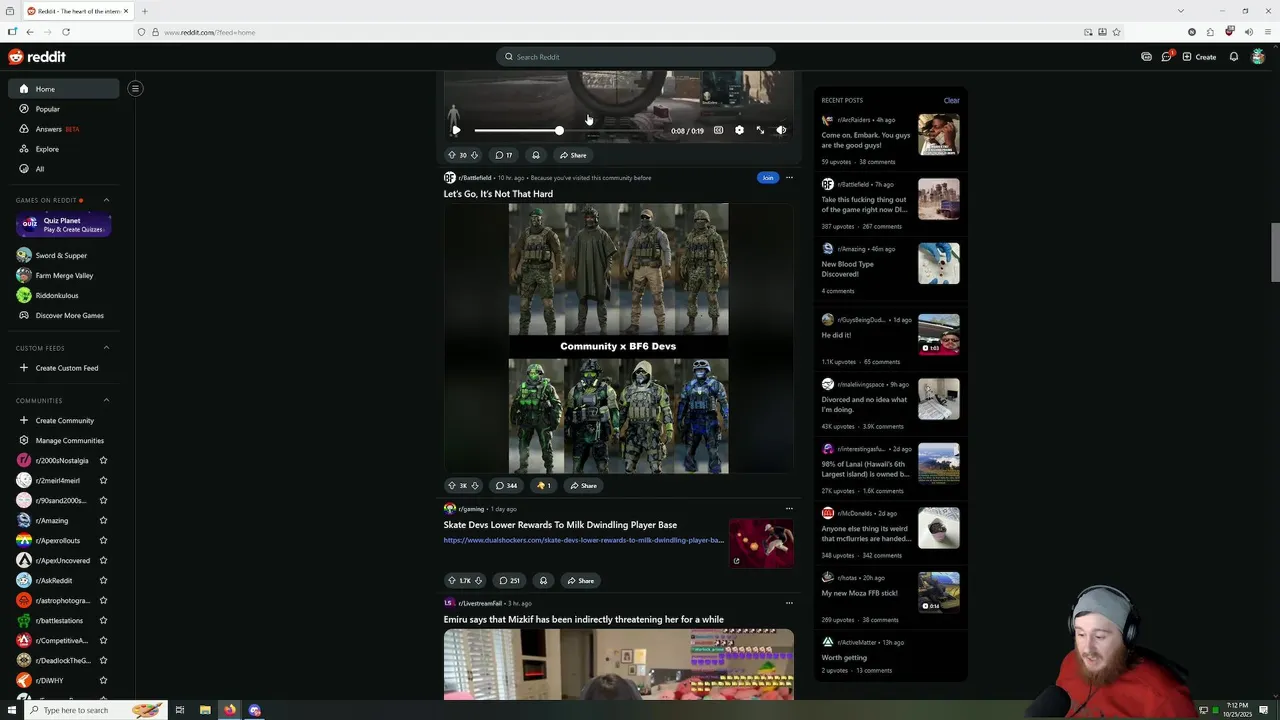Image resolution: width=1280 pixels, height=720 pixels.
Task: Join the r/Battlefield community
Action: coord(767,178)
